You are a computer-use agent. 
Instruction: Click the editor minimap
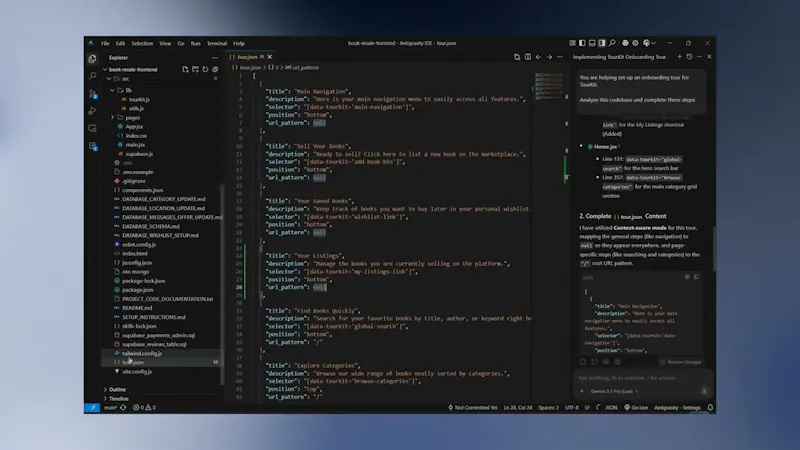click(549, 87)
